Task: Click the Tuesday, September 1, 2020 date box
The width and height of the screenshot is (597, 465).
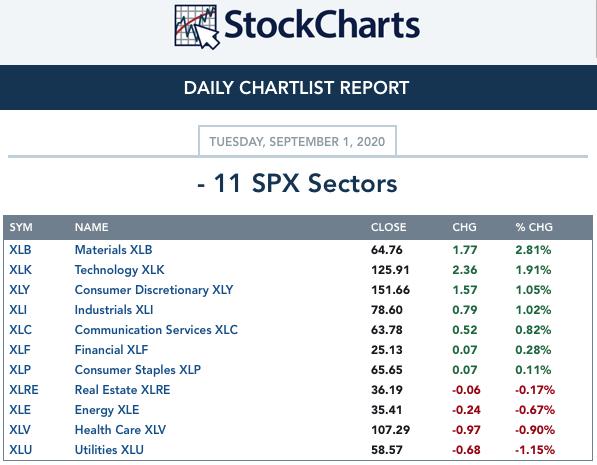Action: (x=297, y=141)
